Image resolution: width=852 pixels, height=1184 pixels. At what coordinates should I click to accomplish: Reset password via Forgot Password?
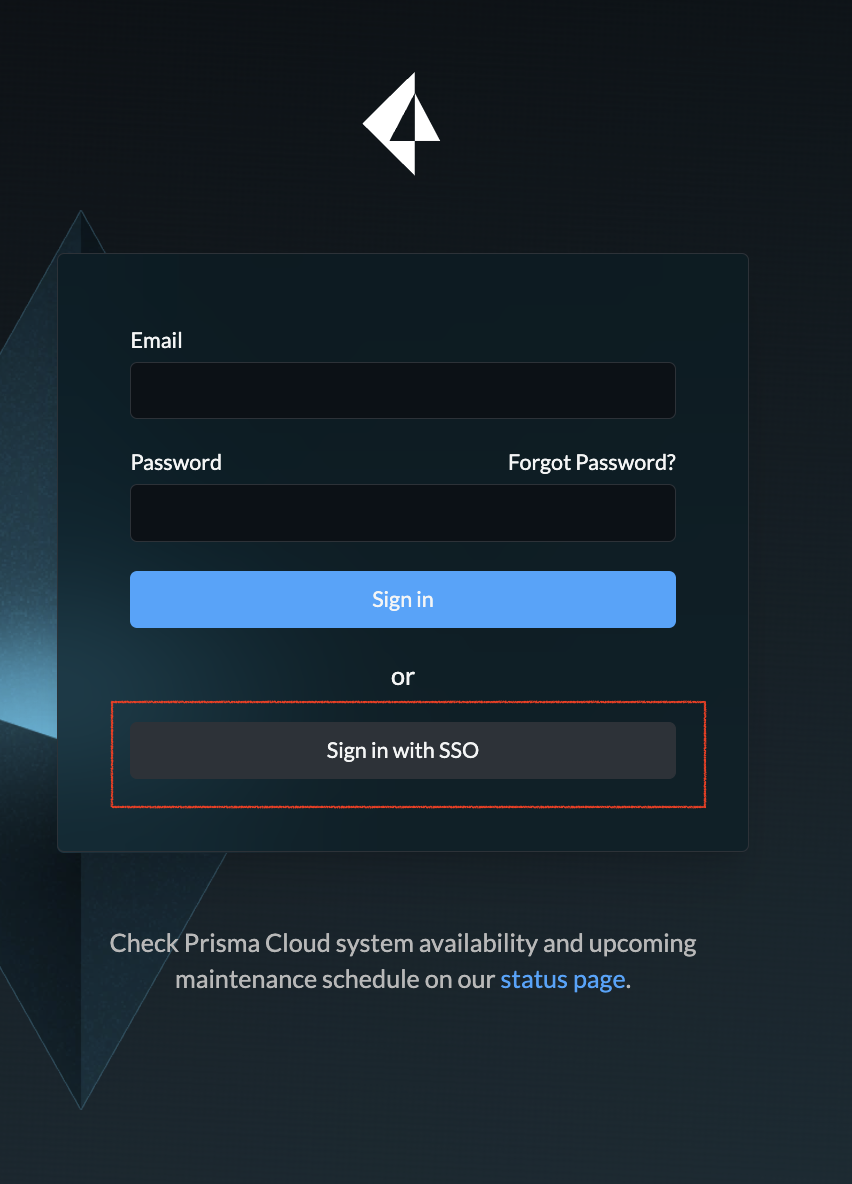(x=591, y=462)
